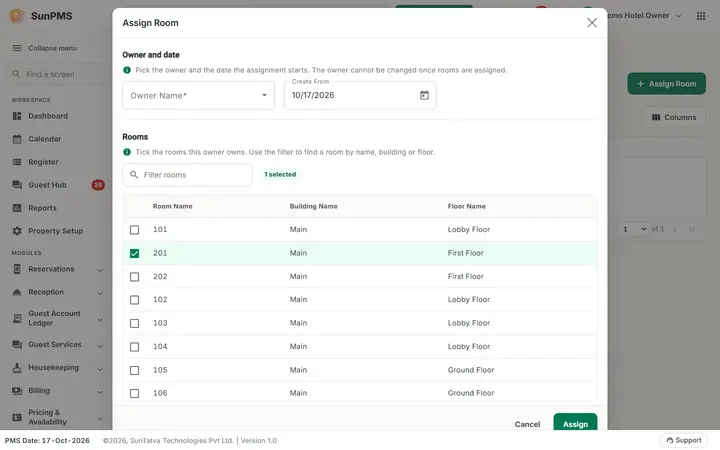Click the Register icon in sidebar
The width and height of the screenshot is (720, 450).
point(17,162)
